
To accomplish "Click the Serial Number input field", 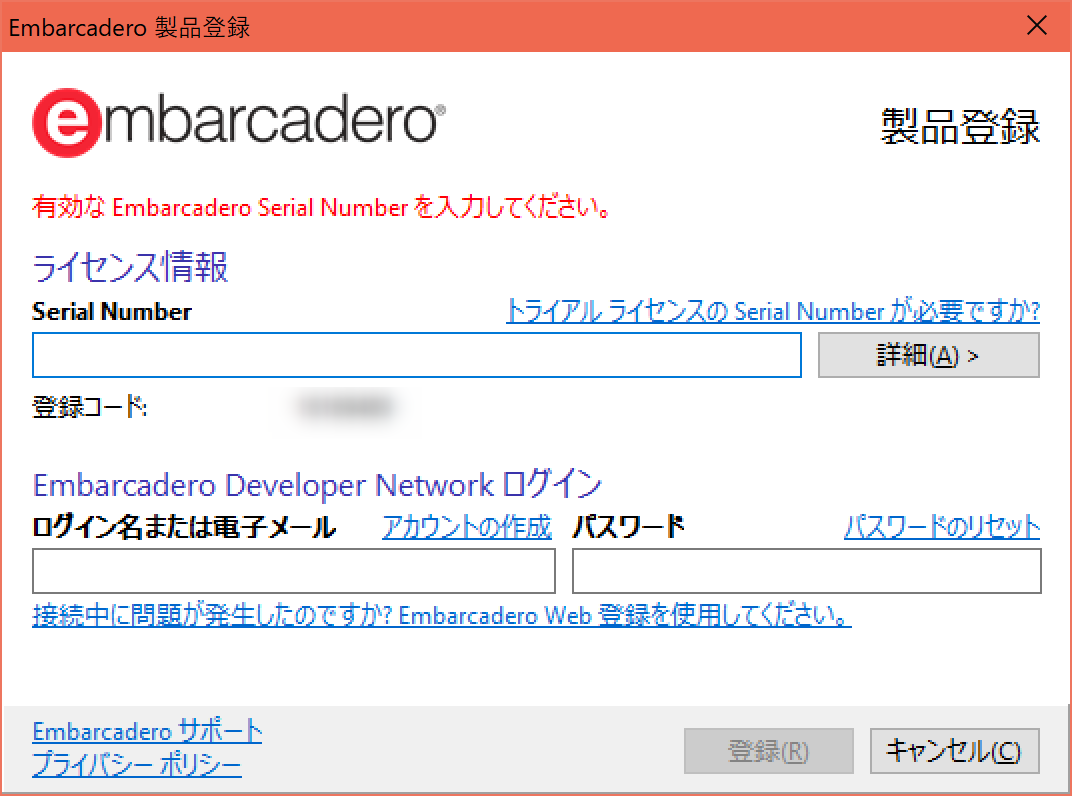I will [x=416, y=355].
